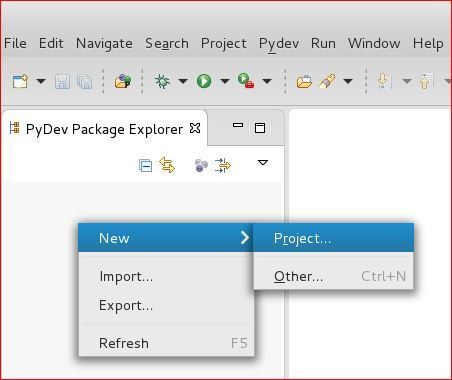Open the Pydev menu
Image resolution: width=452 pixels, height=380 pixels.
(x=279, y=45)
